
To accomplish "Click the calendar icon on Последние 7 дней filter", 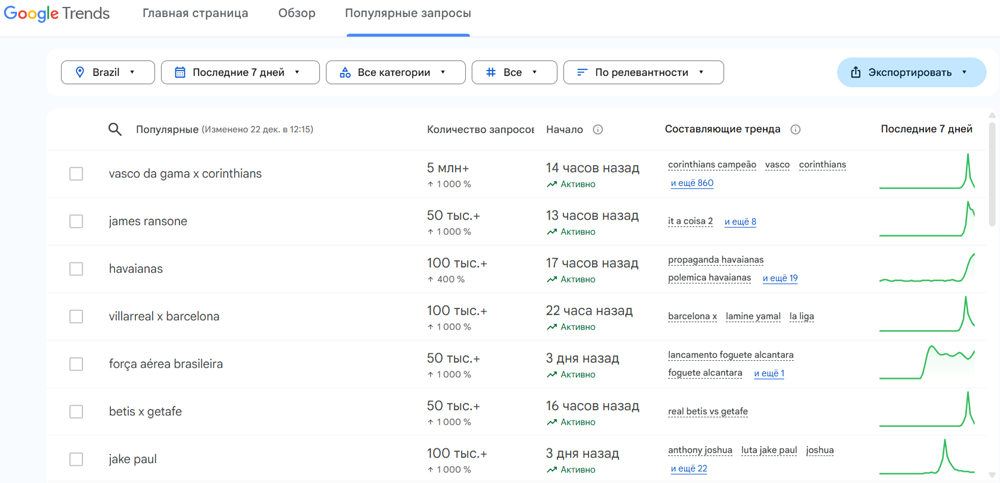I will [180, 72].
